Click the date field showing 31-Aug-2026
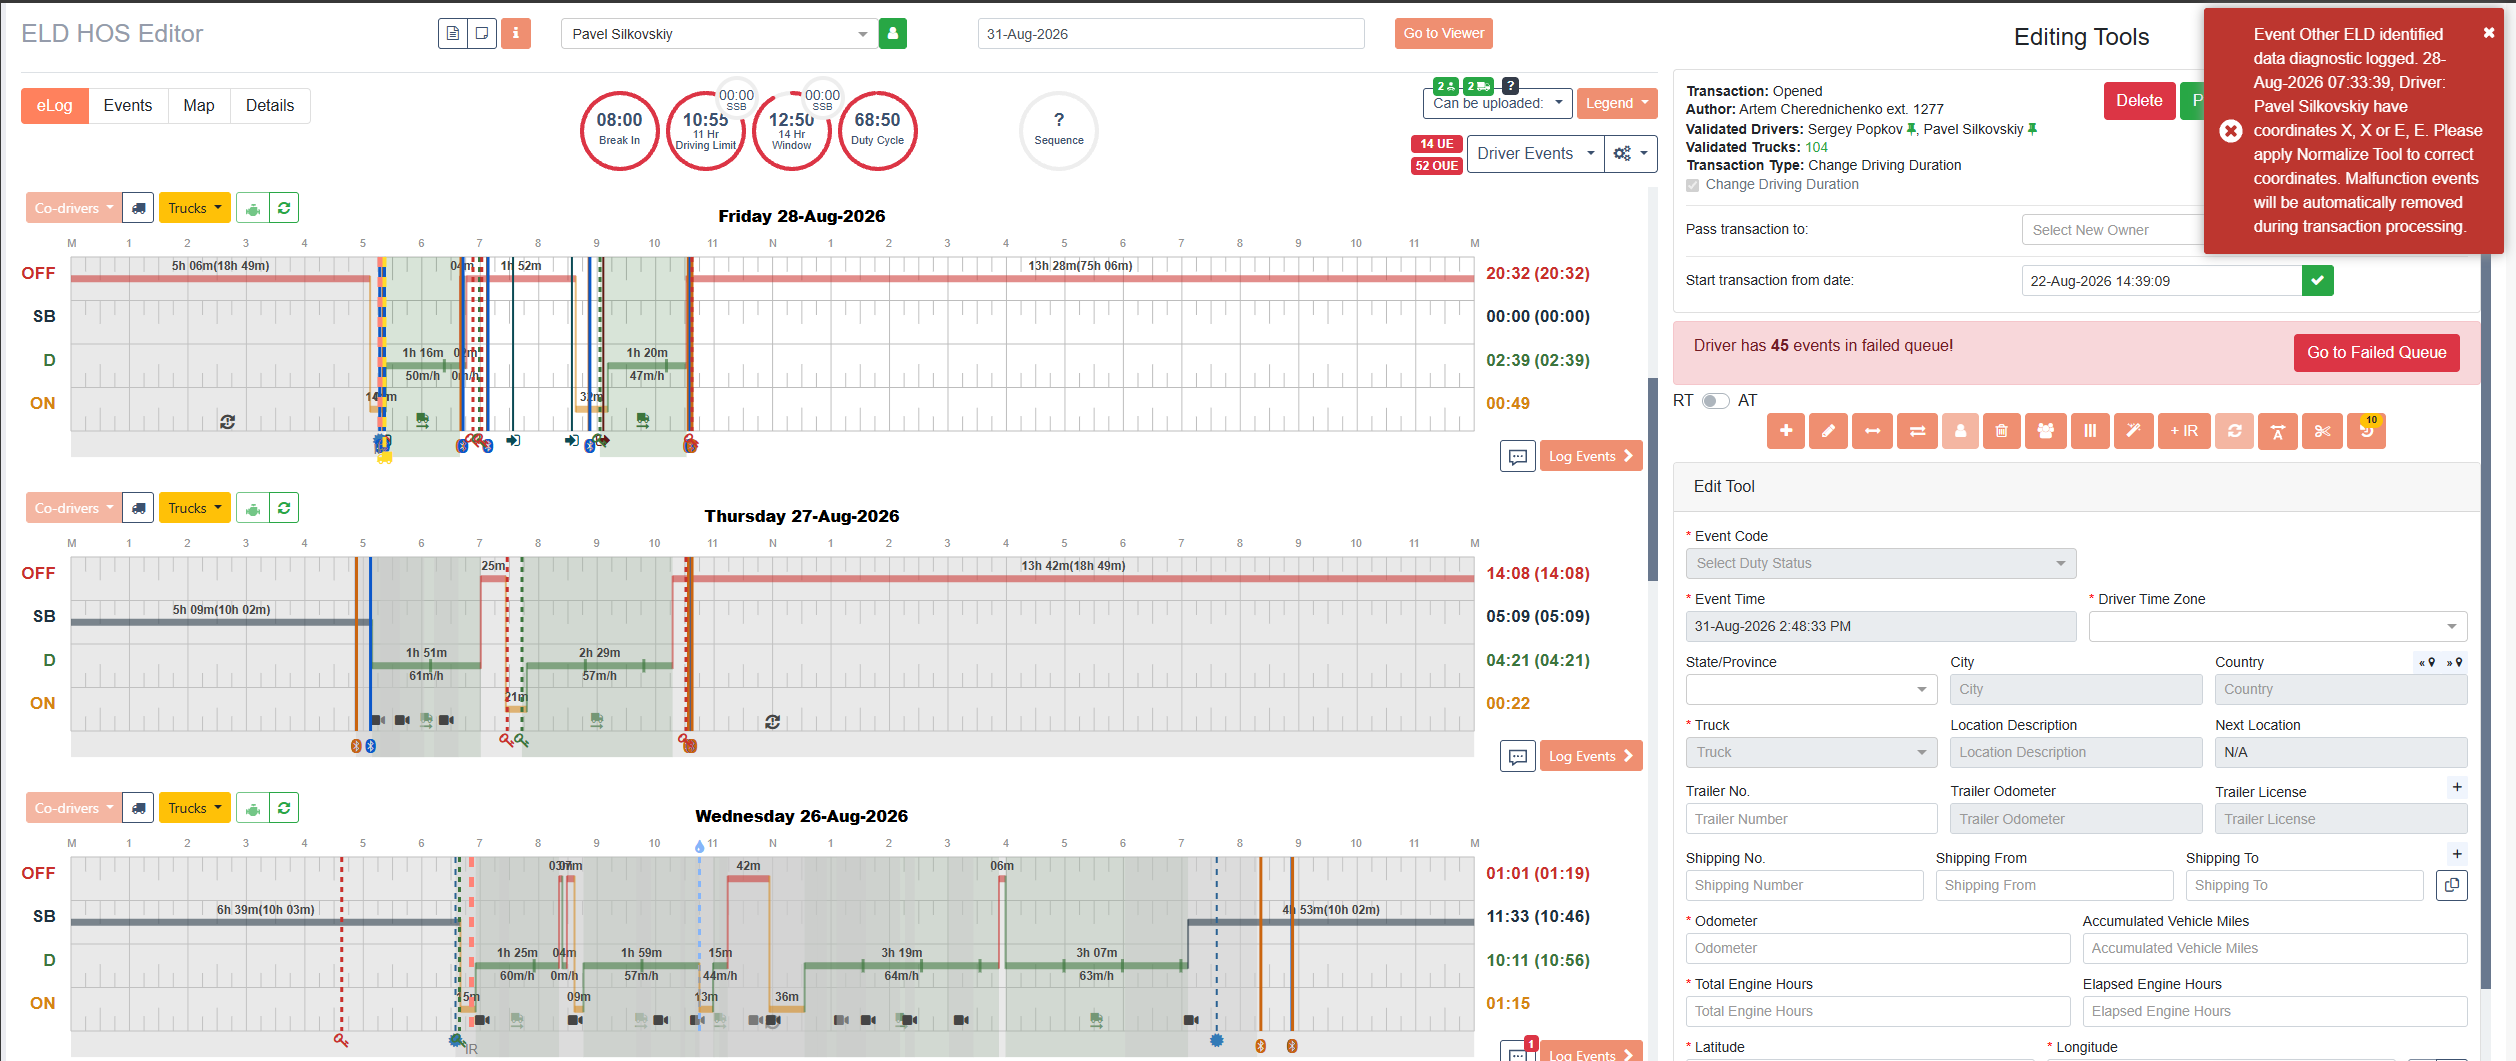 tap(1171, 33)
